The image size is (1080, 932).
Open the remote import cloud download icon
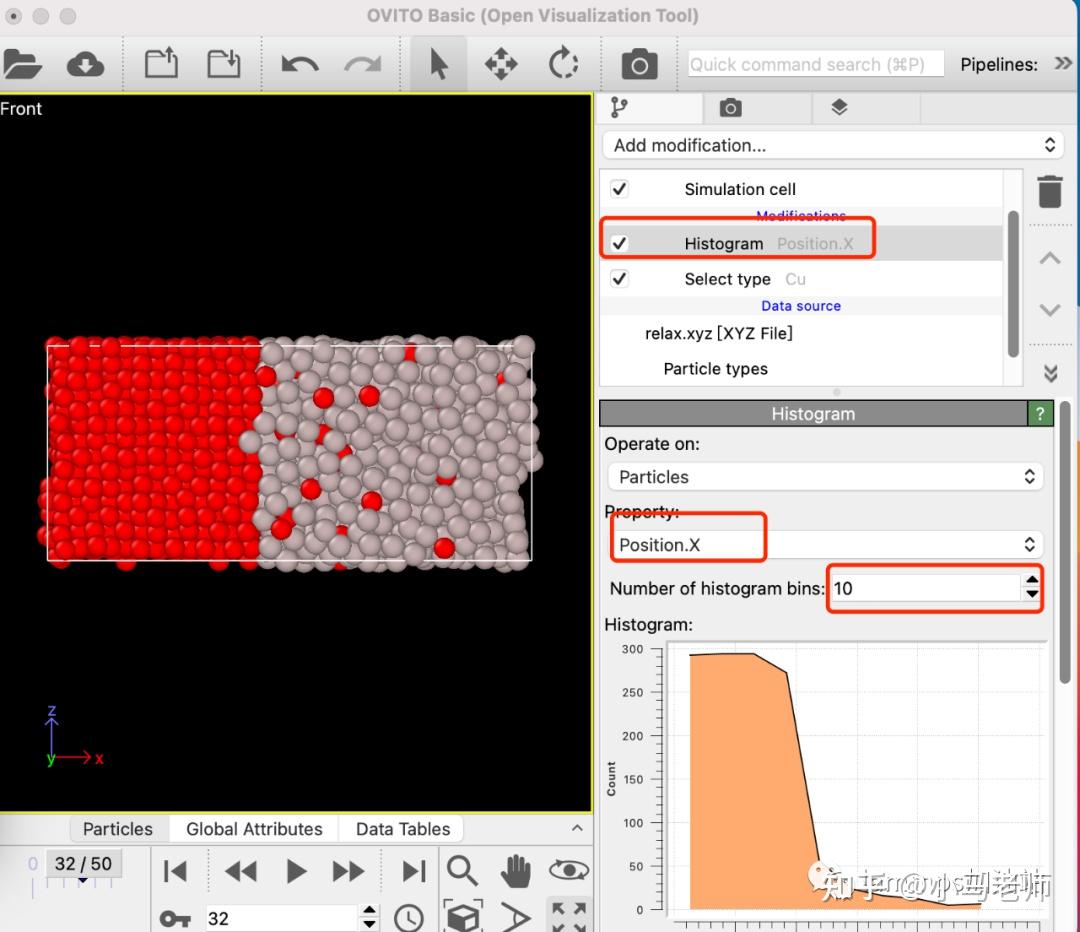tap(85, 65)
